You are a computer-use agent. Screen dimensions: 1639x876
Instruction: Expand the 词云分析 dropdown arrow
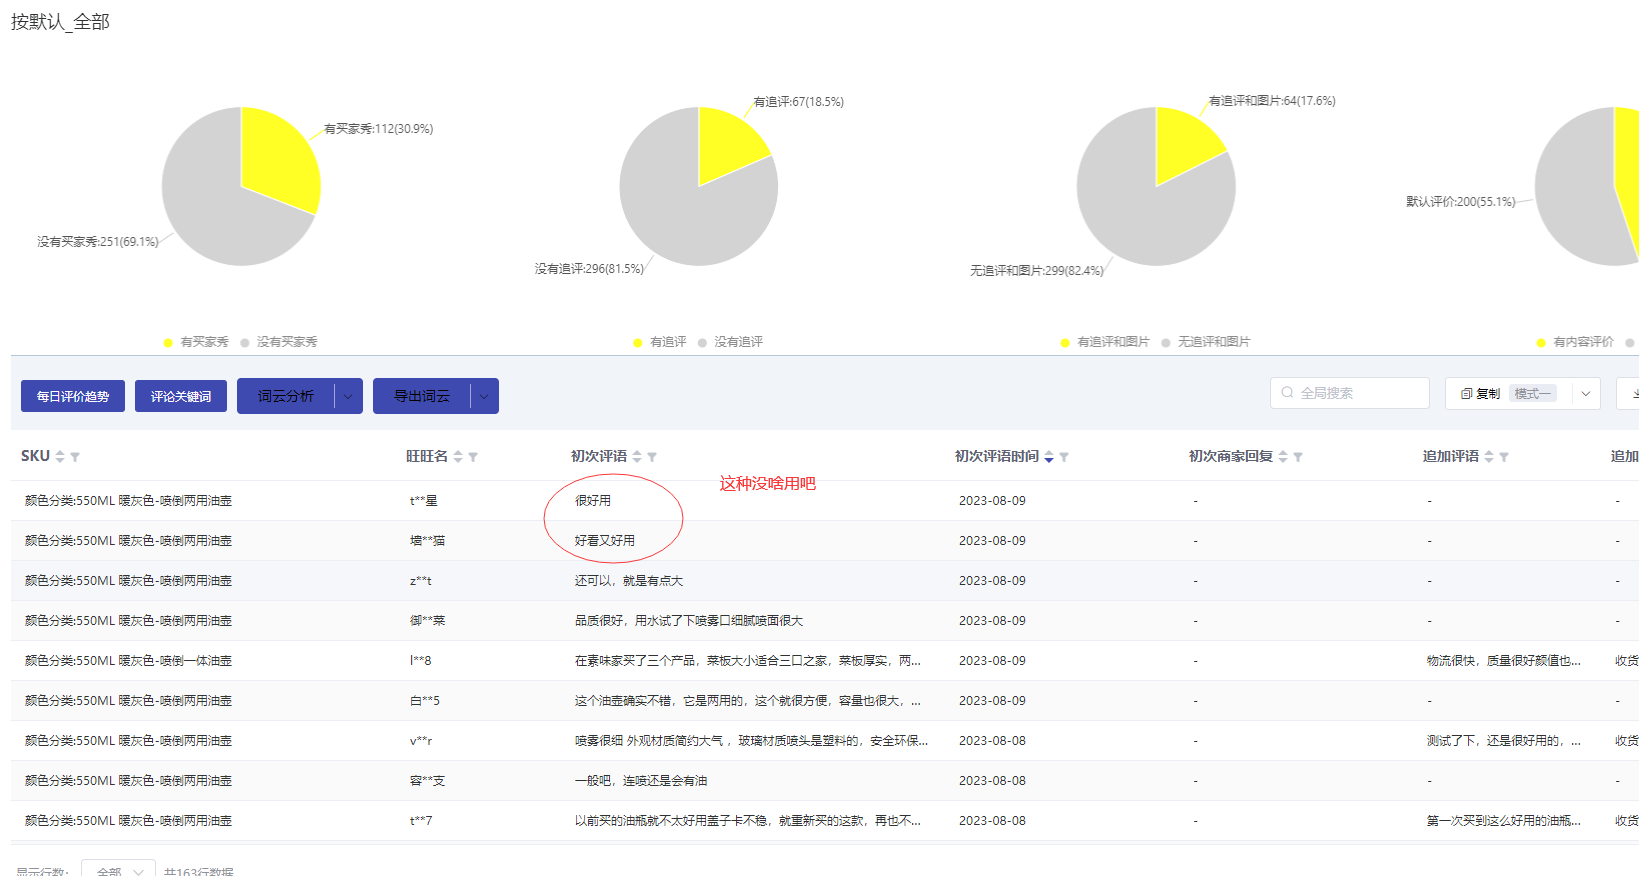(348, 396)
